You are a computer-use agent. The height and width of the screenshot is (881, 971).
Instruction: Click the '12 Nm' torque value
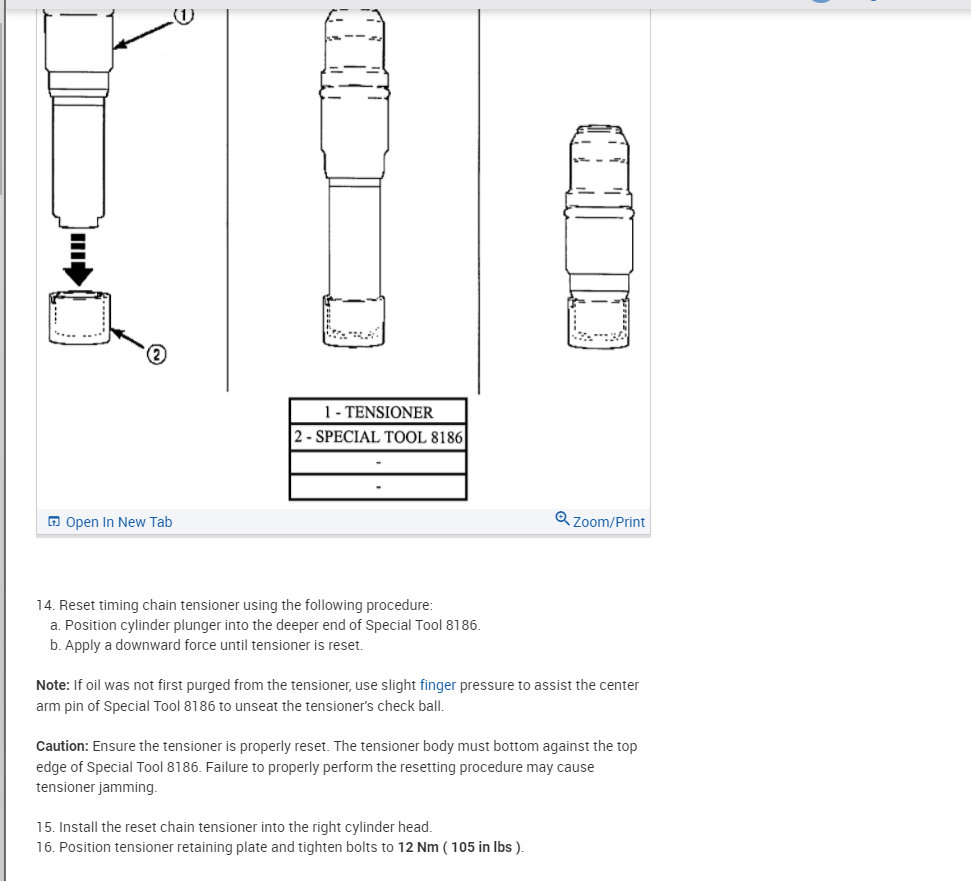coord(417,847)
